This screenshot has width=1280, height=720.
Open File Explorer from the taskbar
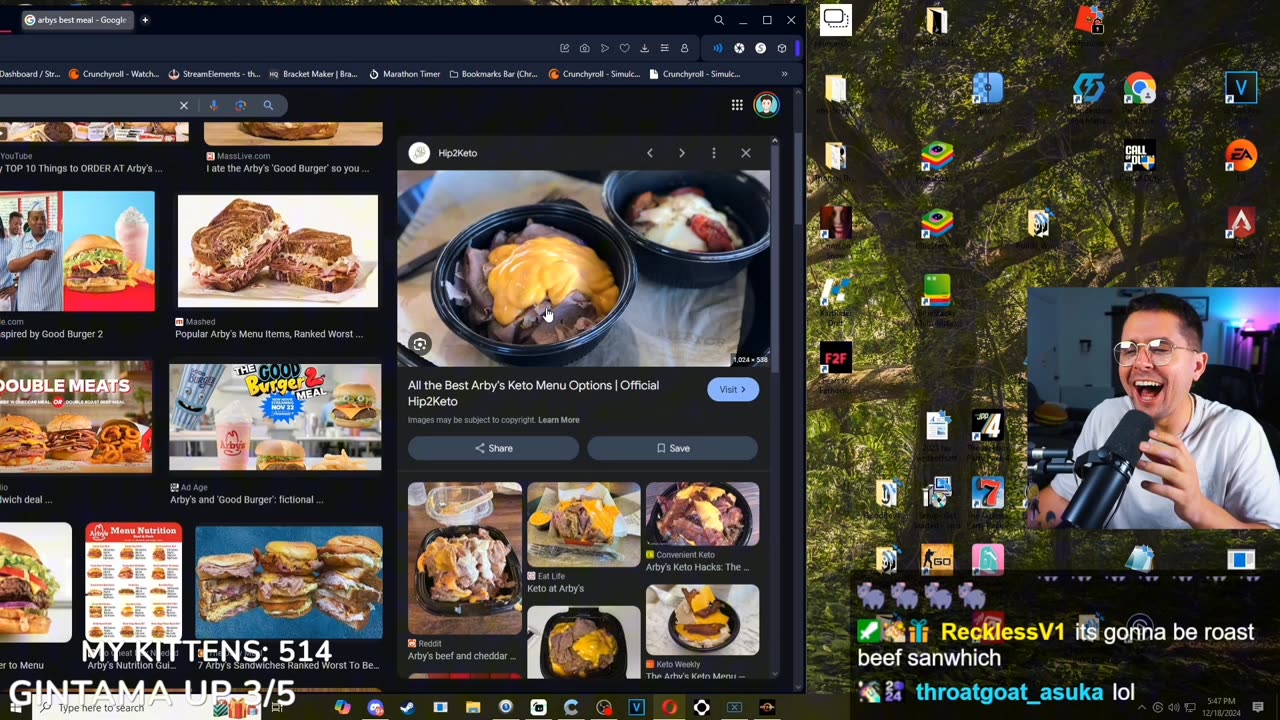(x=473, y=708)
